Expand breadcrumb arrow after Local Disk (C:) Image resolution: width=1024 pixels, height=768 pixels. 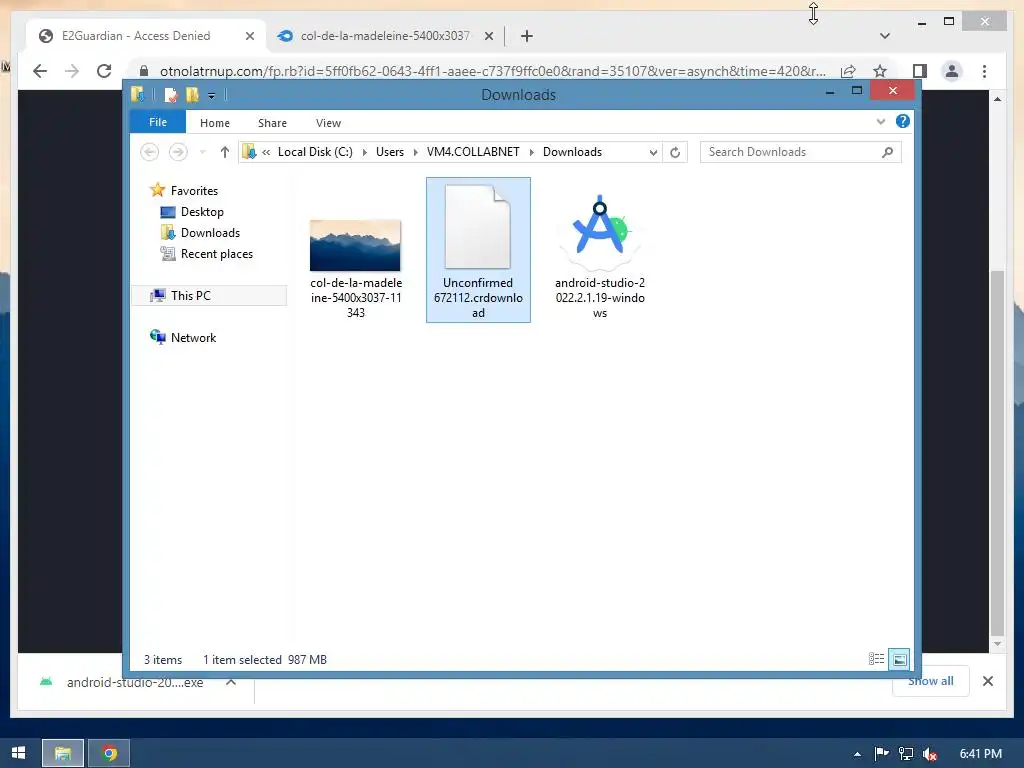[364, 152]
